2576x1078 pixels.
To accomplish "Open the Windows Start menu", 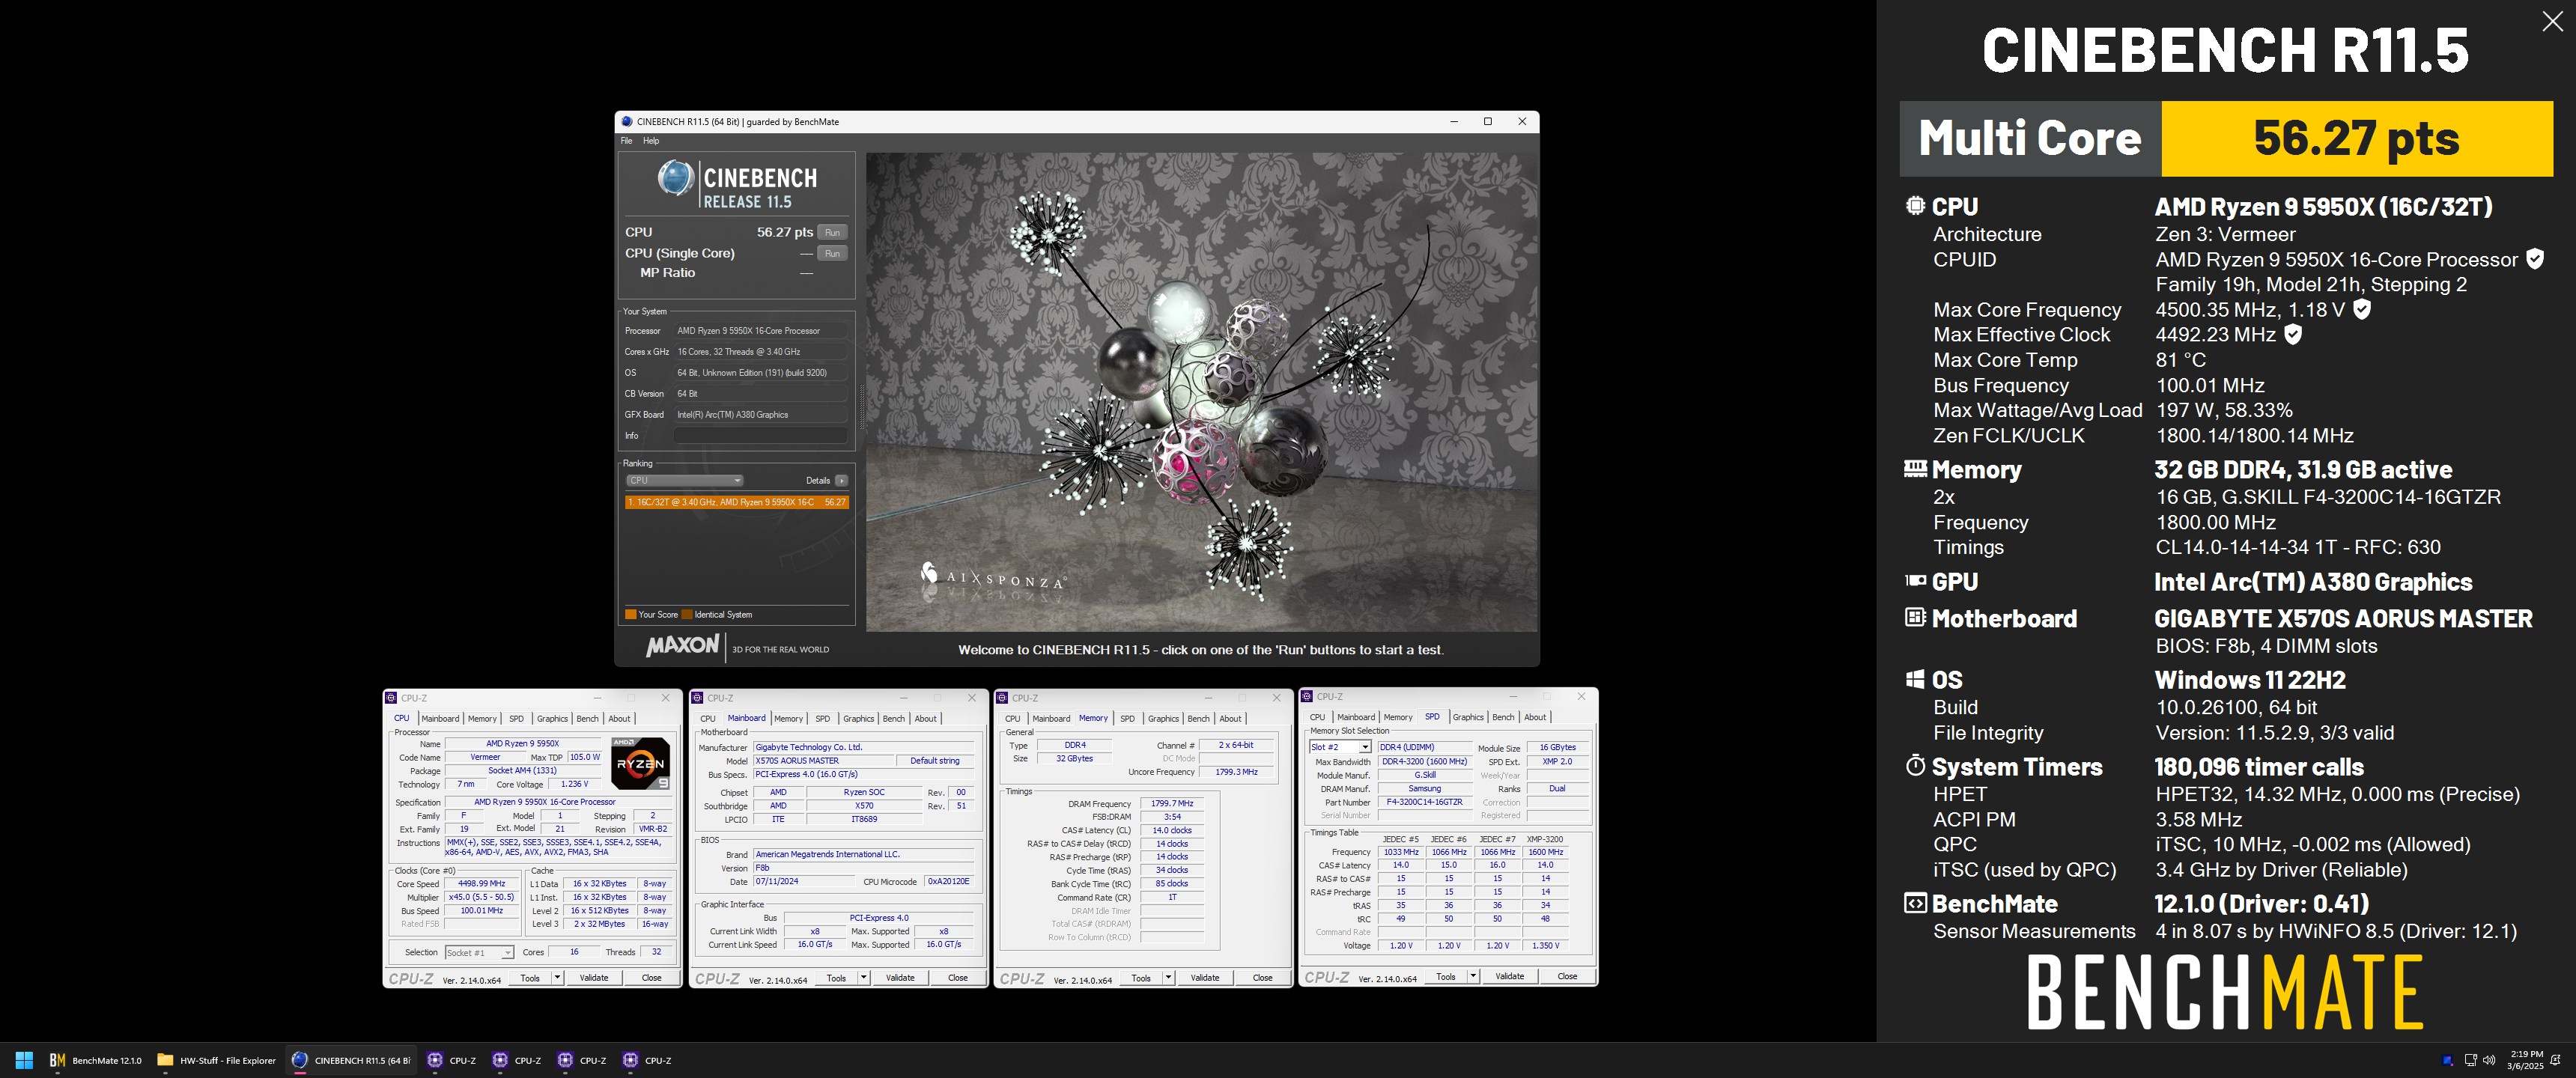I will click(x=24, y=1060).
